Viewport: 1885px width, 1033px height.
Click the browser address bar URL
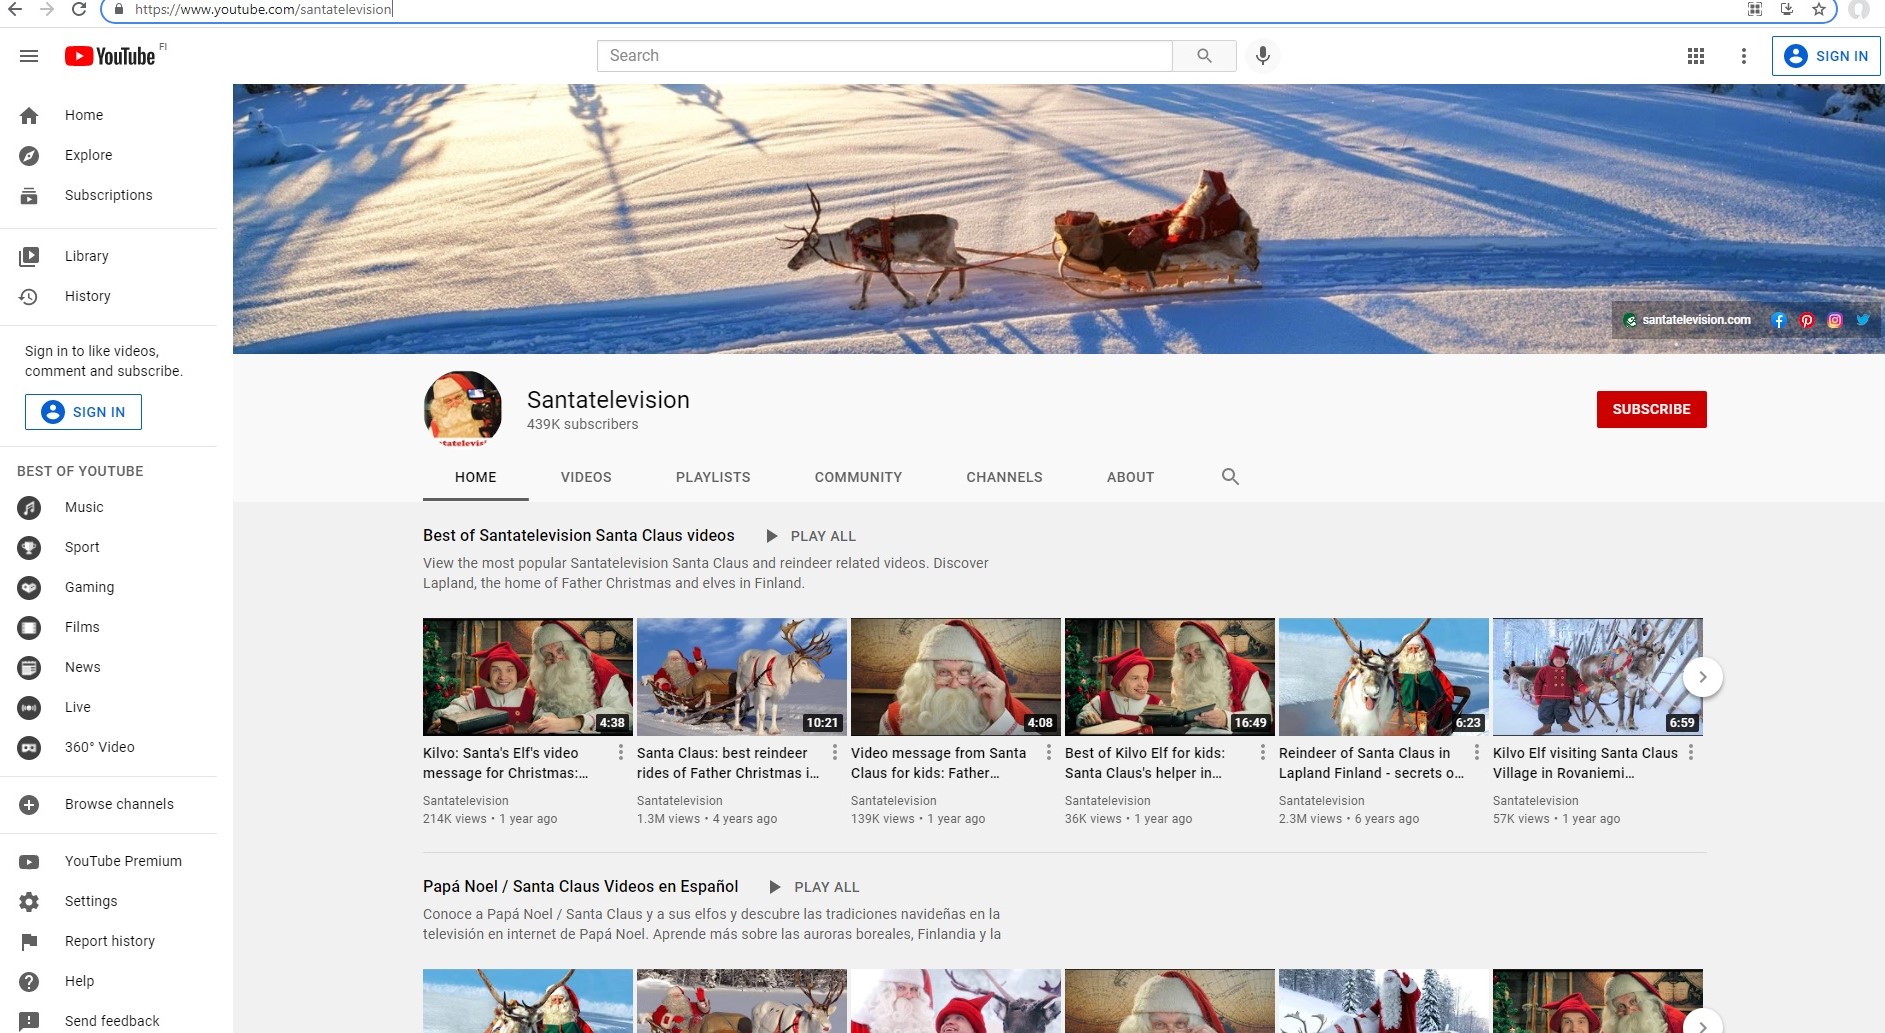click(263, 9)
